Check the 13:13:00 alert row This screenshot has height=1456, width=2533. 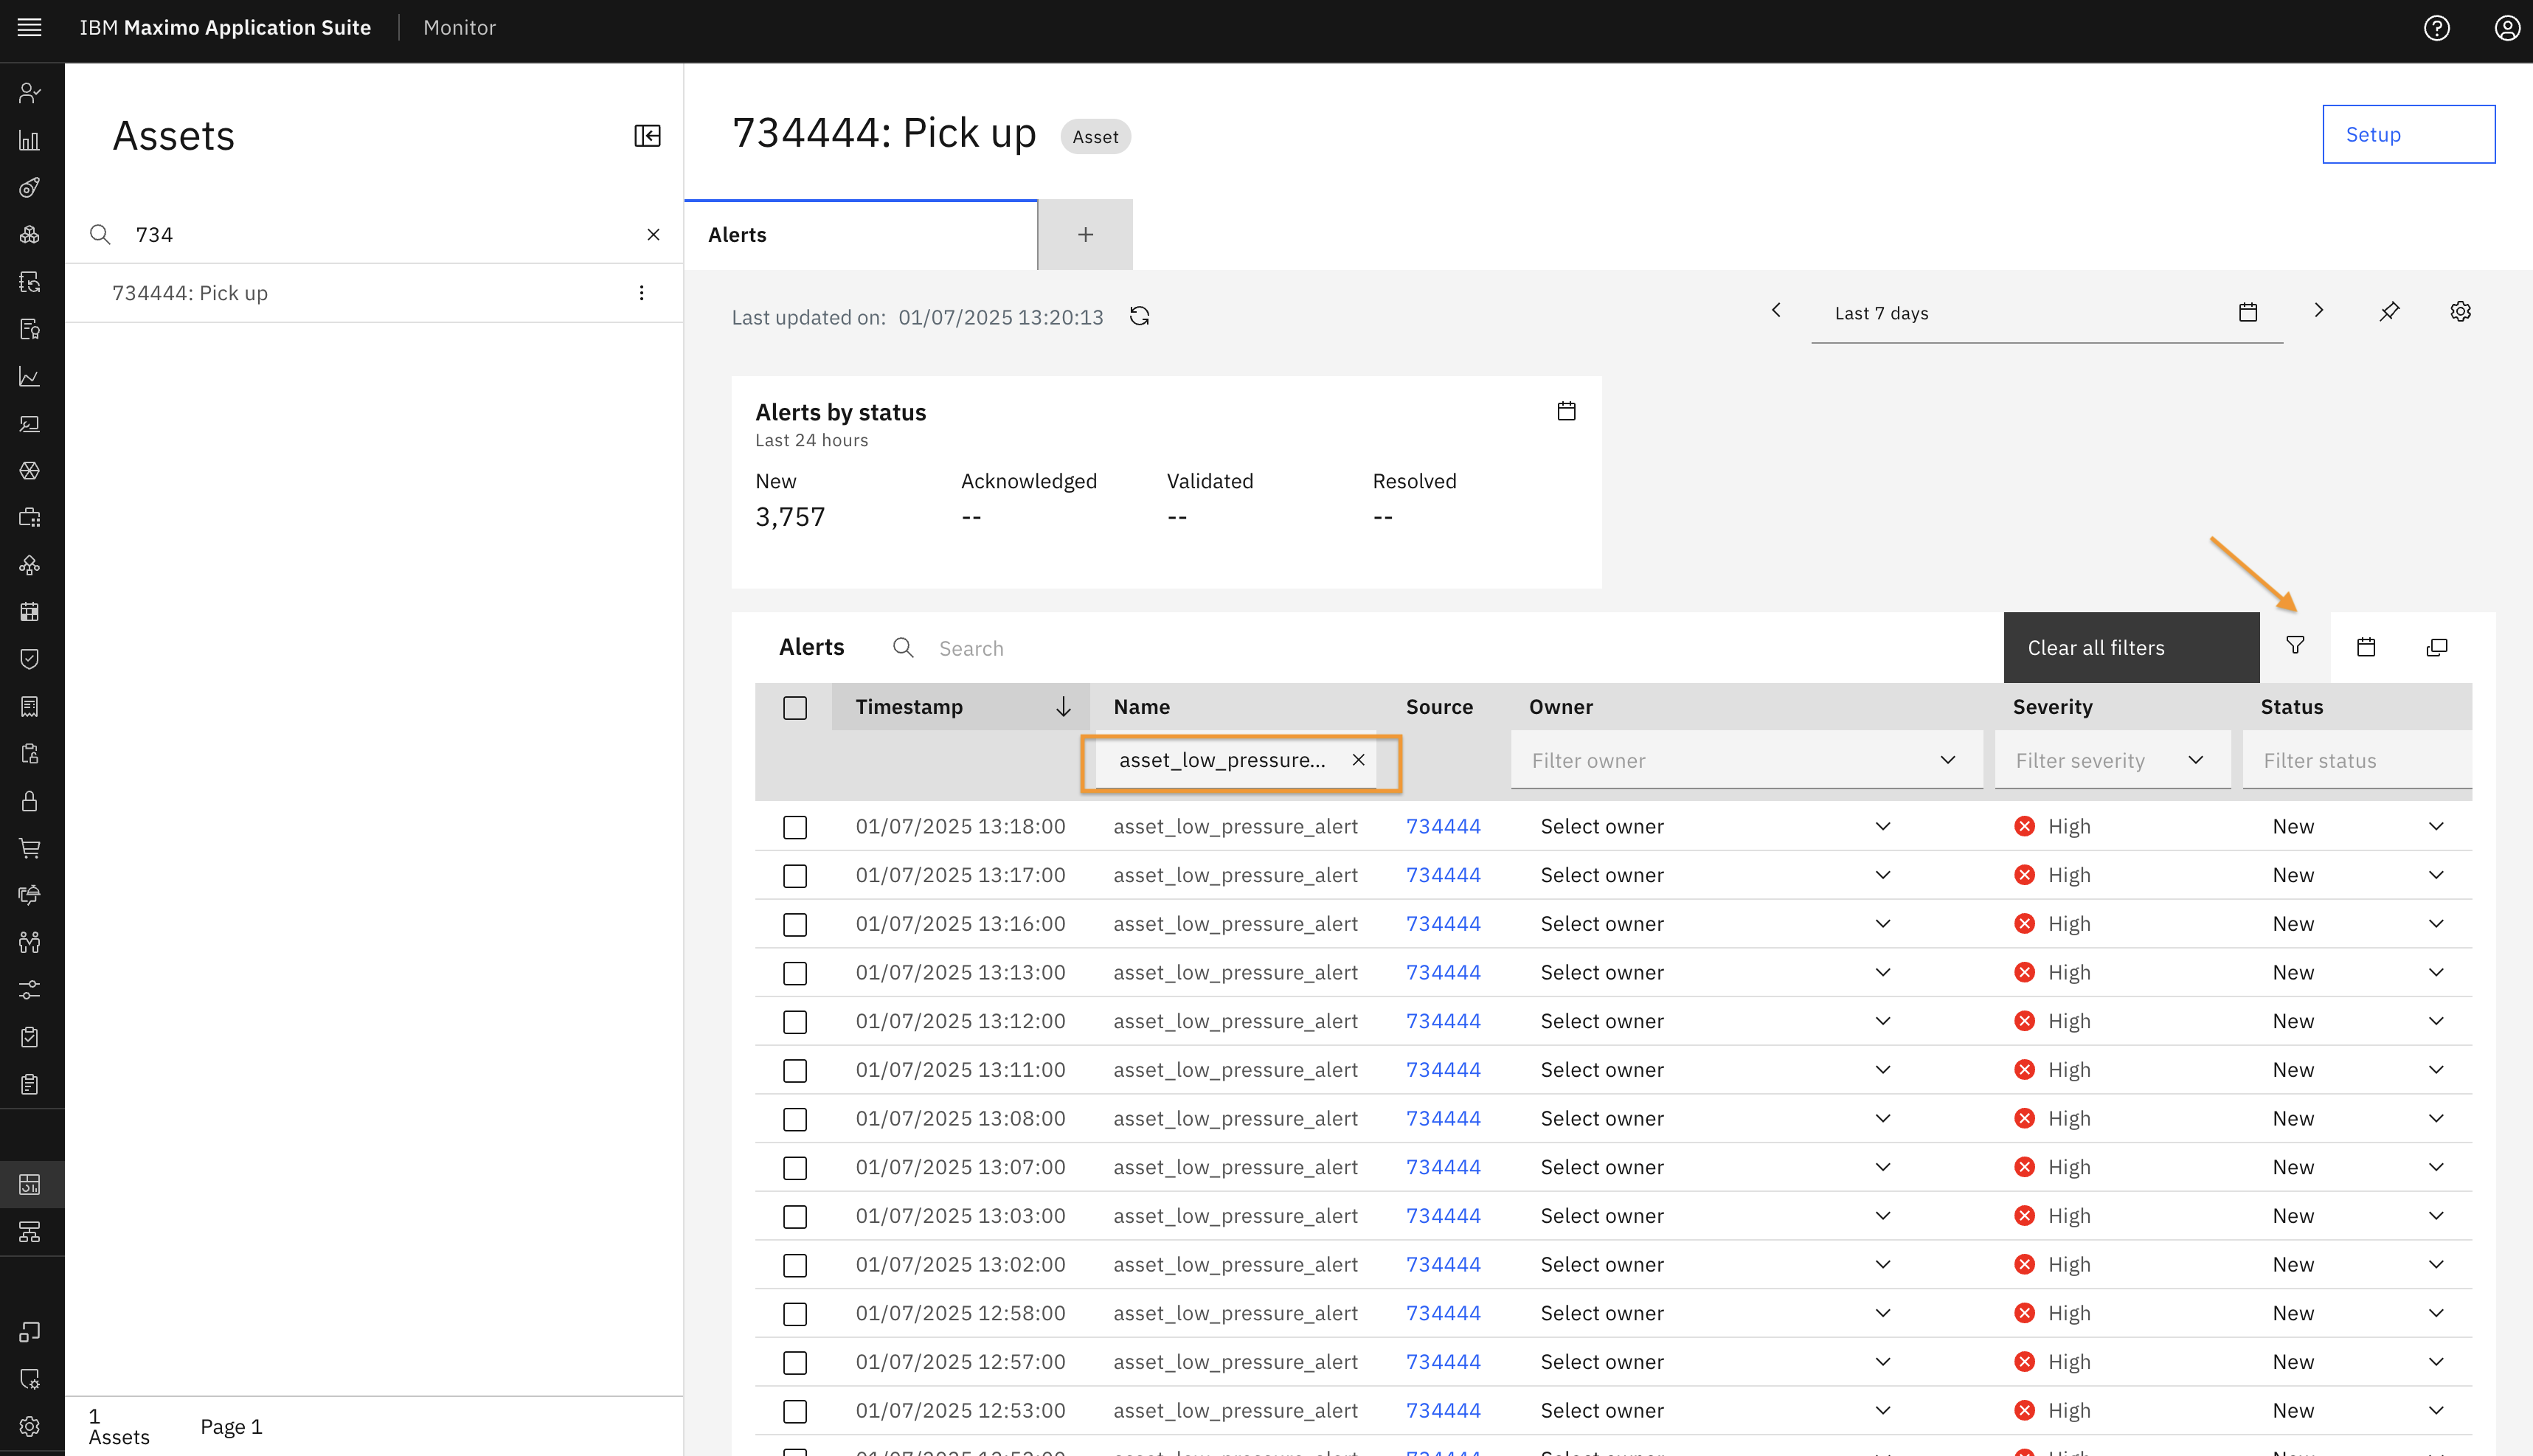coord(795,973)
